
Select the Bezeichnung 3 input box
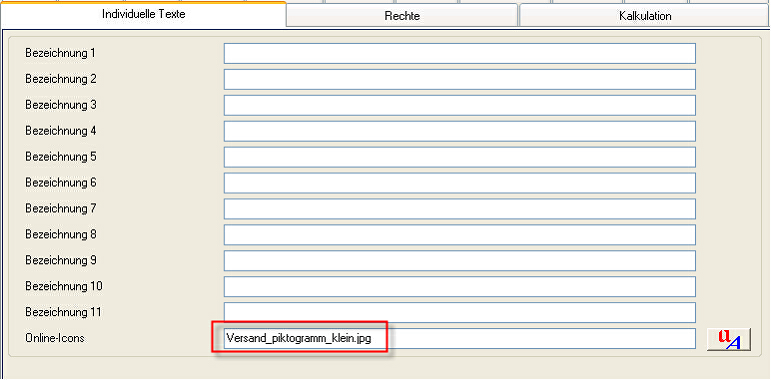click(x=460, y=105)
